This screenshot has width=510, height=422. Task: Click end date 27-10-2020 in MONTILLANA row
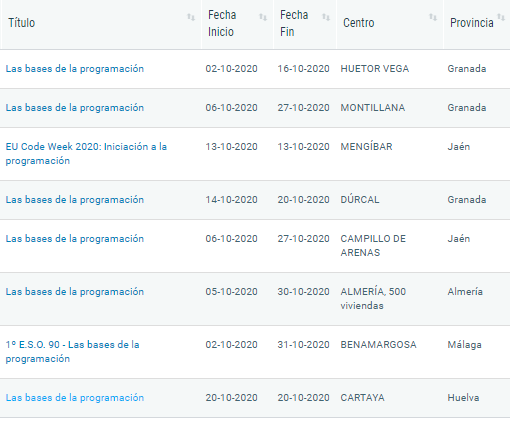[x=303, y=108]
